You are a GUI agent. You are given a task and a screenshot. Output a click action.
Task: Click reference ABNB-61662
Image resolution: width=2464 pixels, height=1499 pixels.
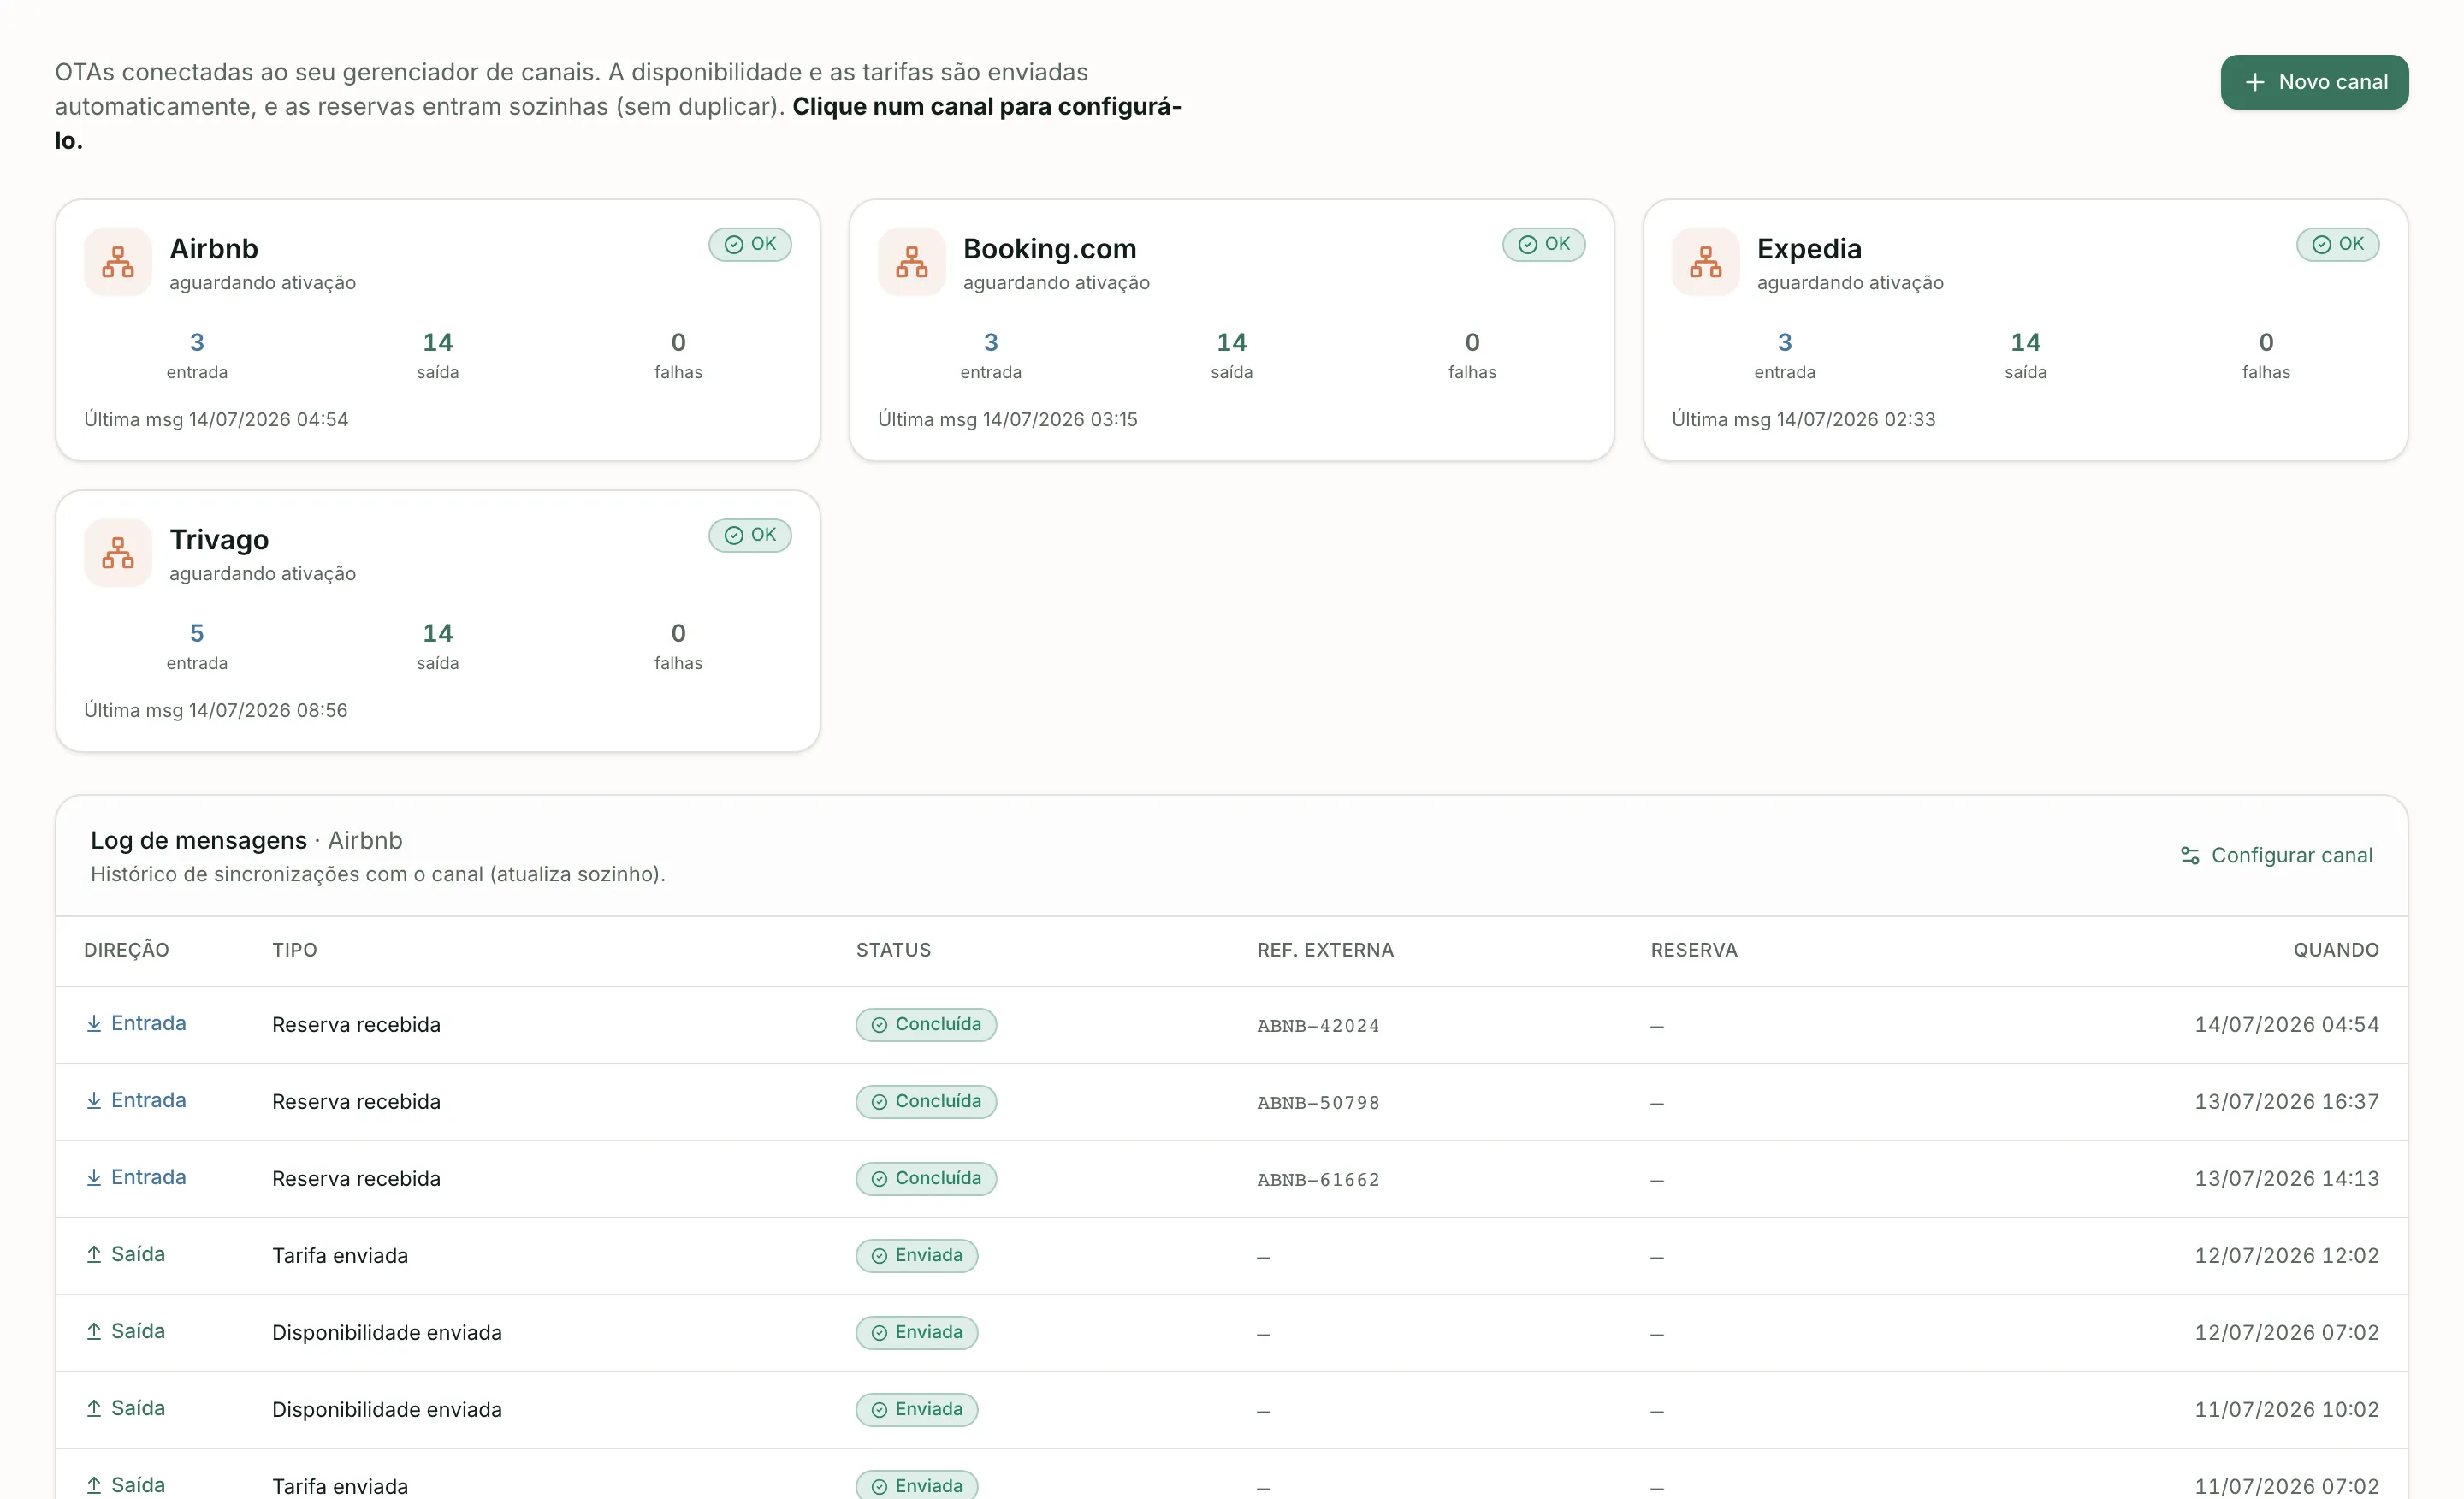coord(1318,1179)
